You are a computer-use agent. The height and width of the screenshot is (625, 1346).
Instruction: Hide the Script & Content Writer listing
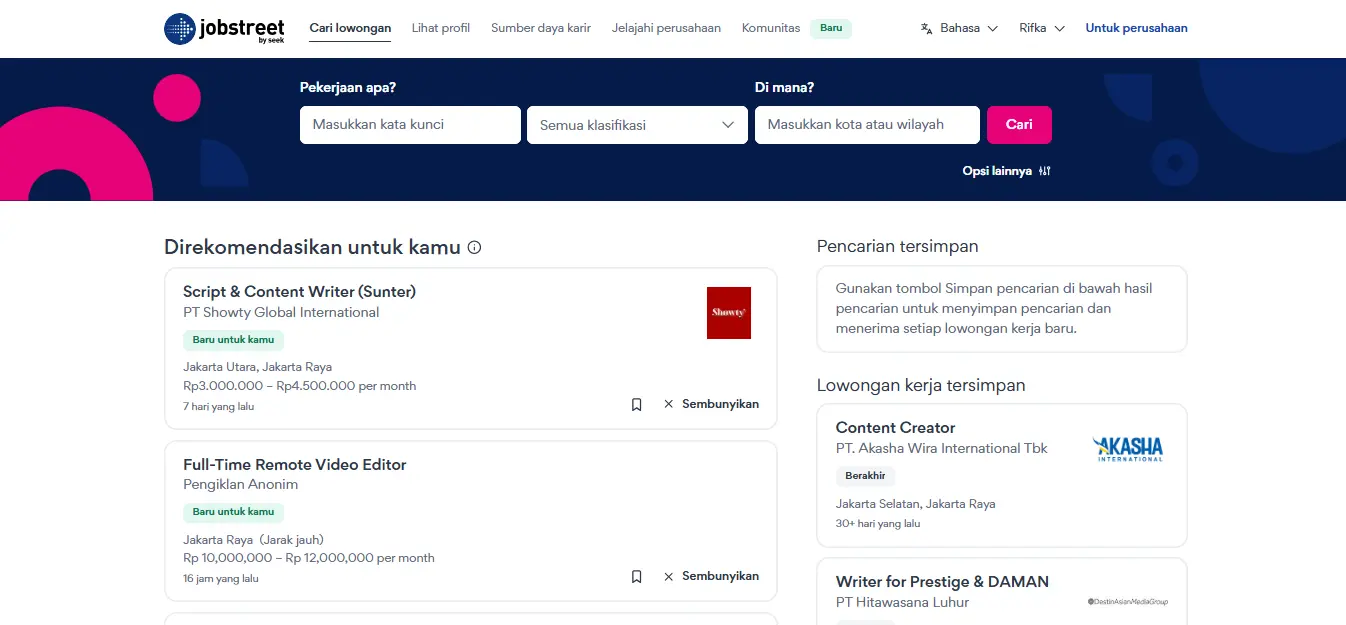tap(711, 404)
